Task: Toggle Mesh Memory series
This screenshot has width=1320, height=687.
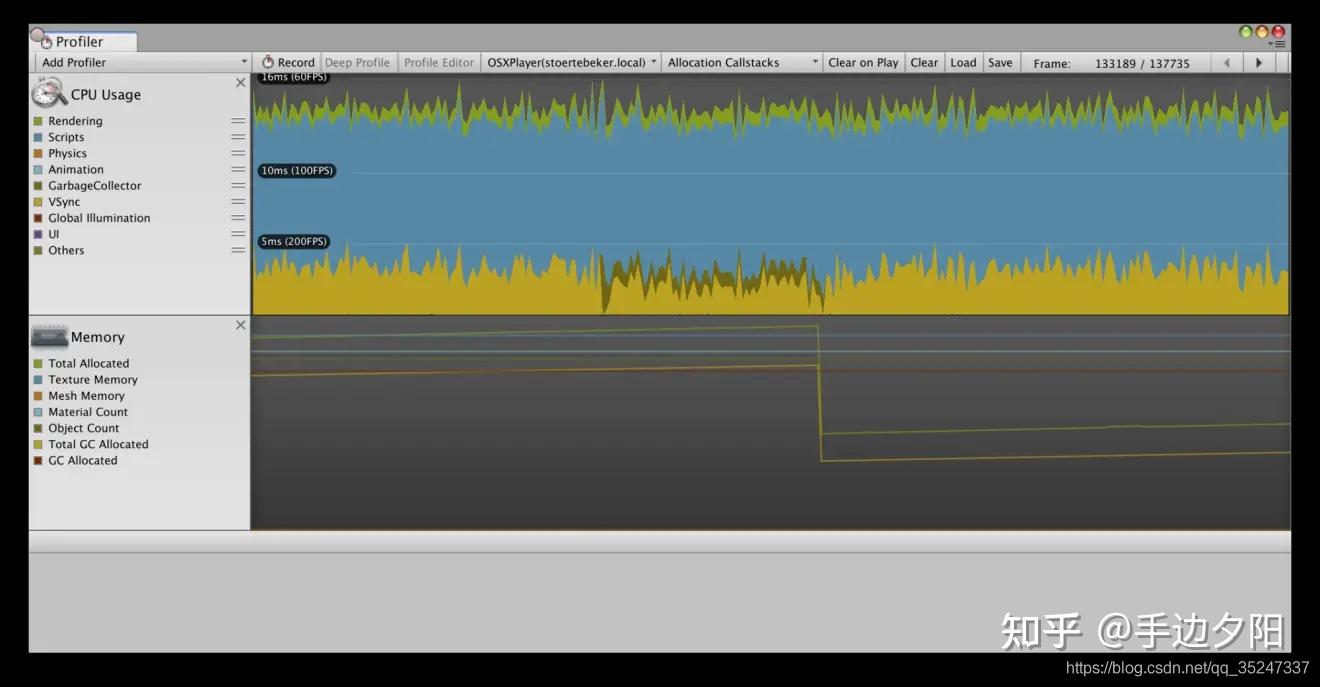Action: [38, 396]
